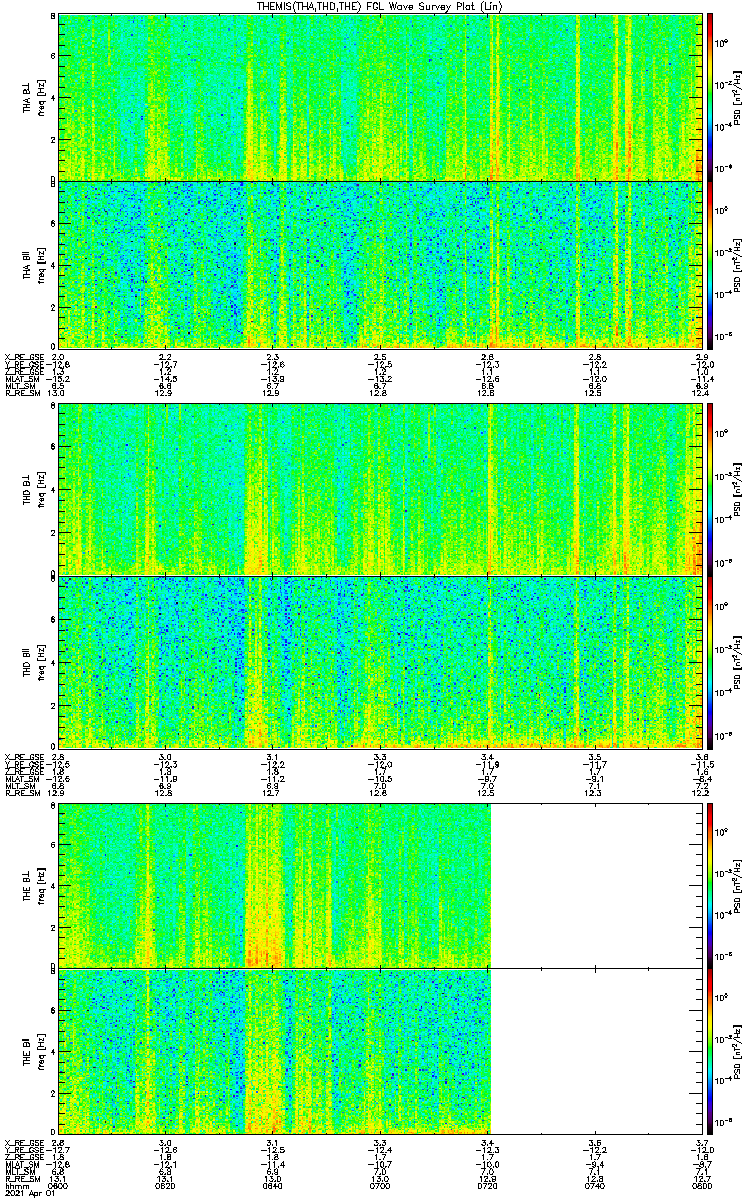This screenshot has height=1200, width=750.
Task: Click the PSD [nT²/Hz] label of THE B∥ colorbar
Action: (738, 1051)
